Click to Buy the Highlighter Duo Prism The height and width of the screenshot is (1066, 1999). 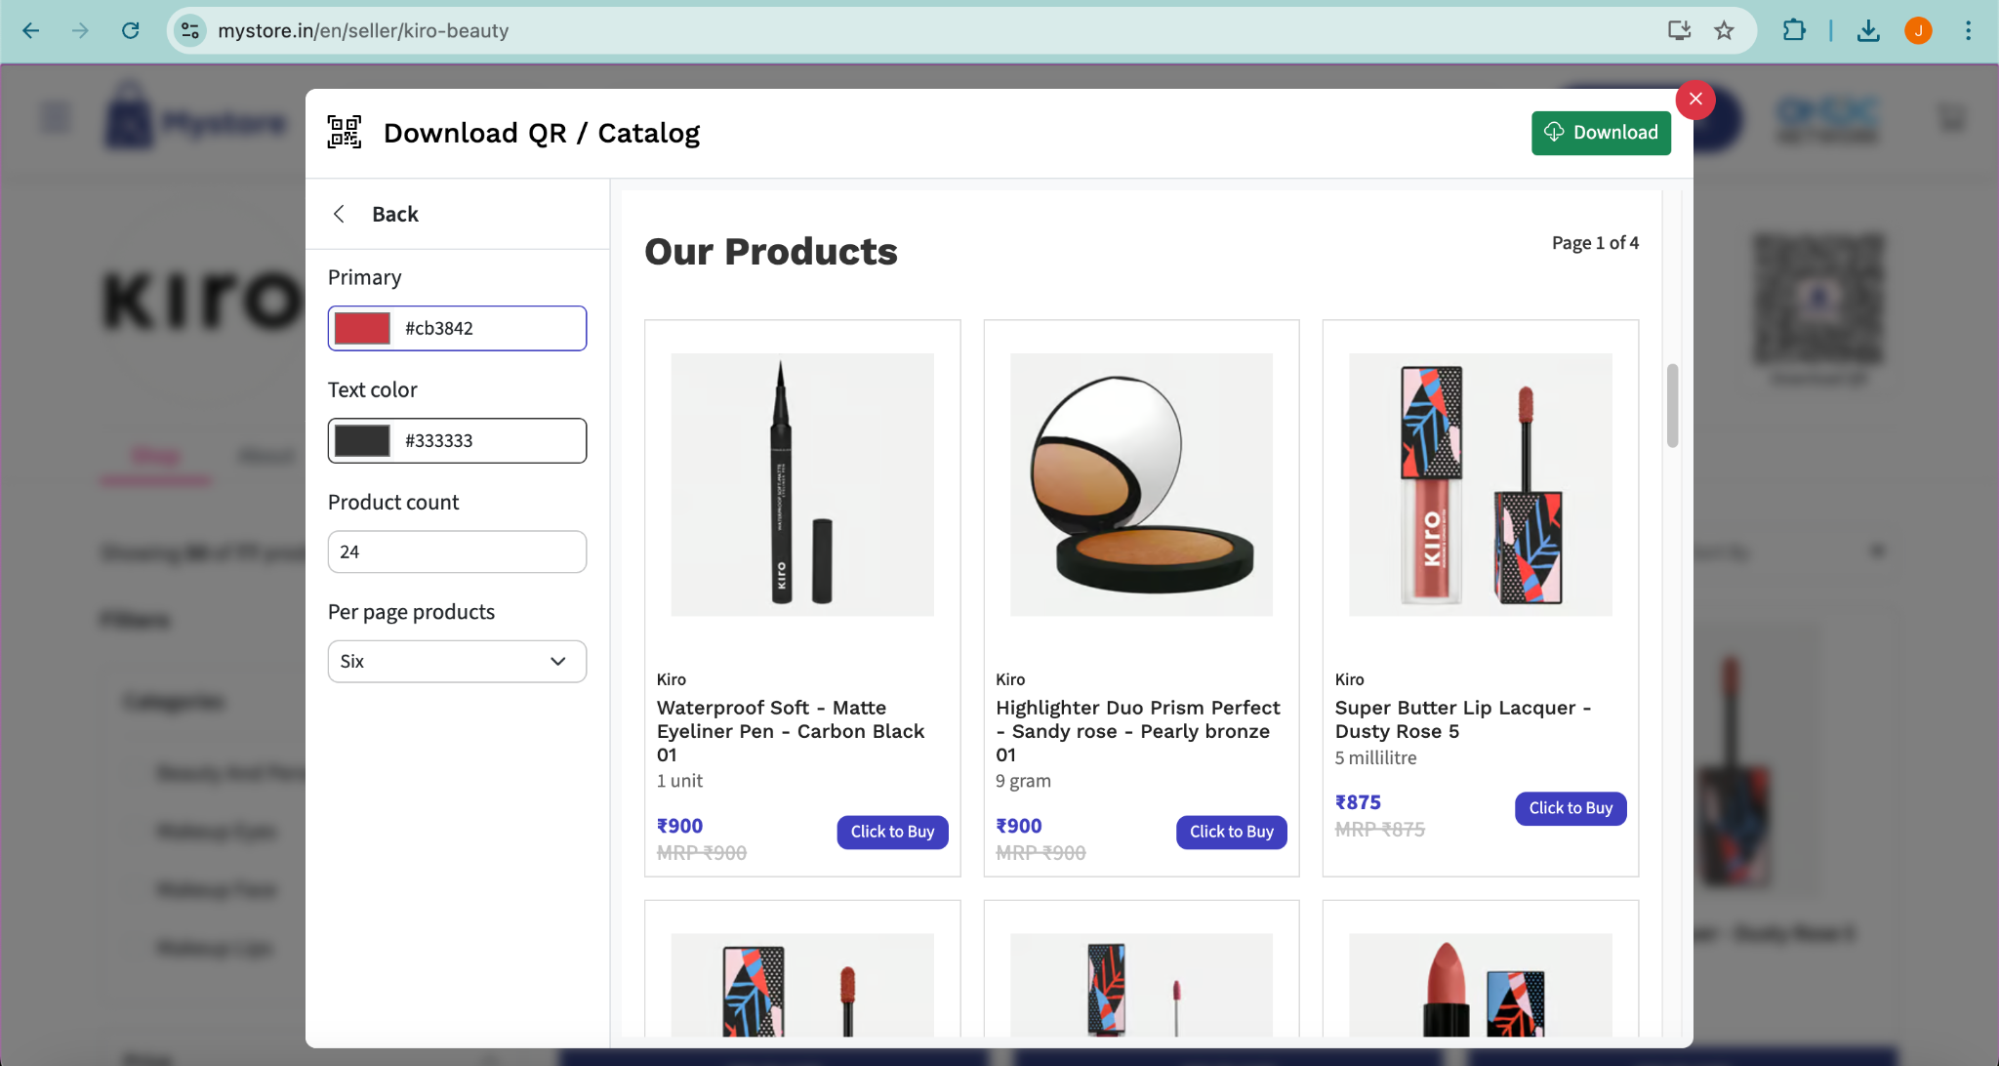1231,831
